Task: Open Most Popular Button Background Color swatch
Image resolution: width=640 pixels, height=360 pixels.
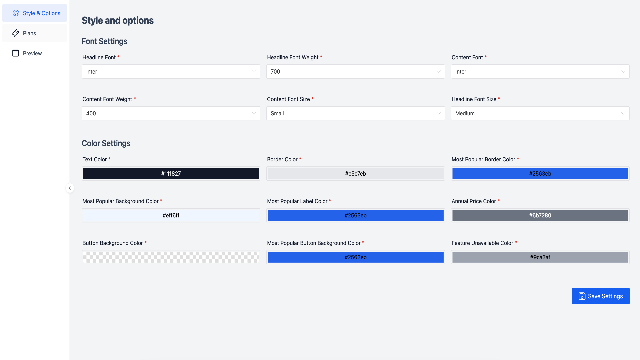Action: click(355, 257)
